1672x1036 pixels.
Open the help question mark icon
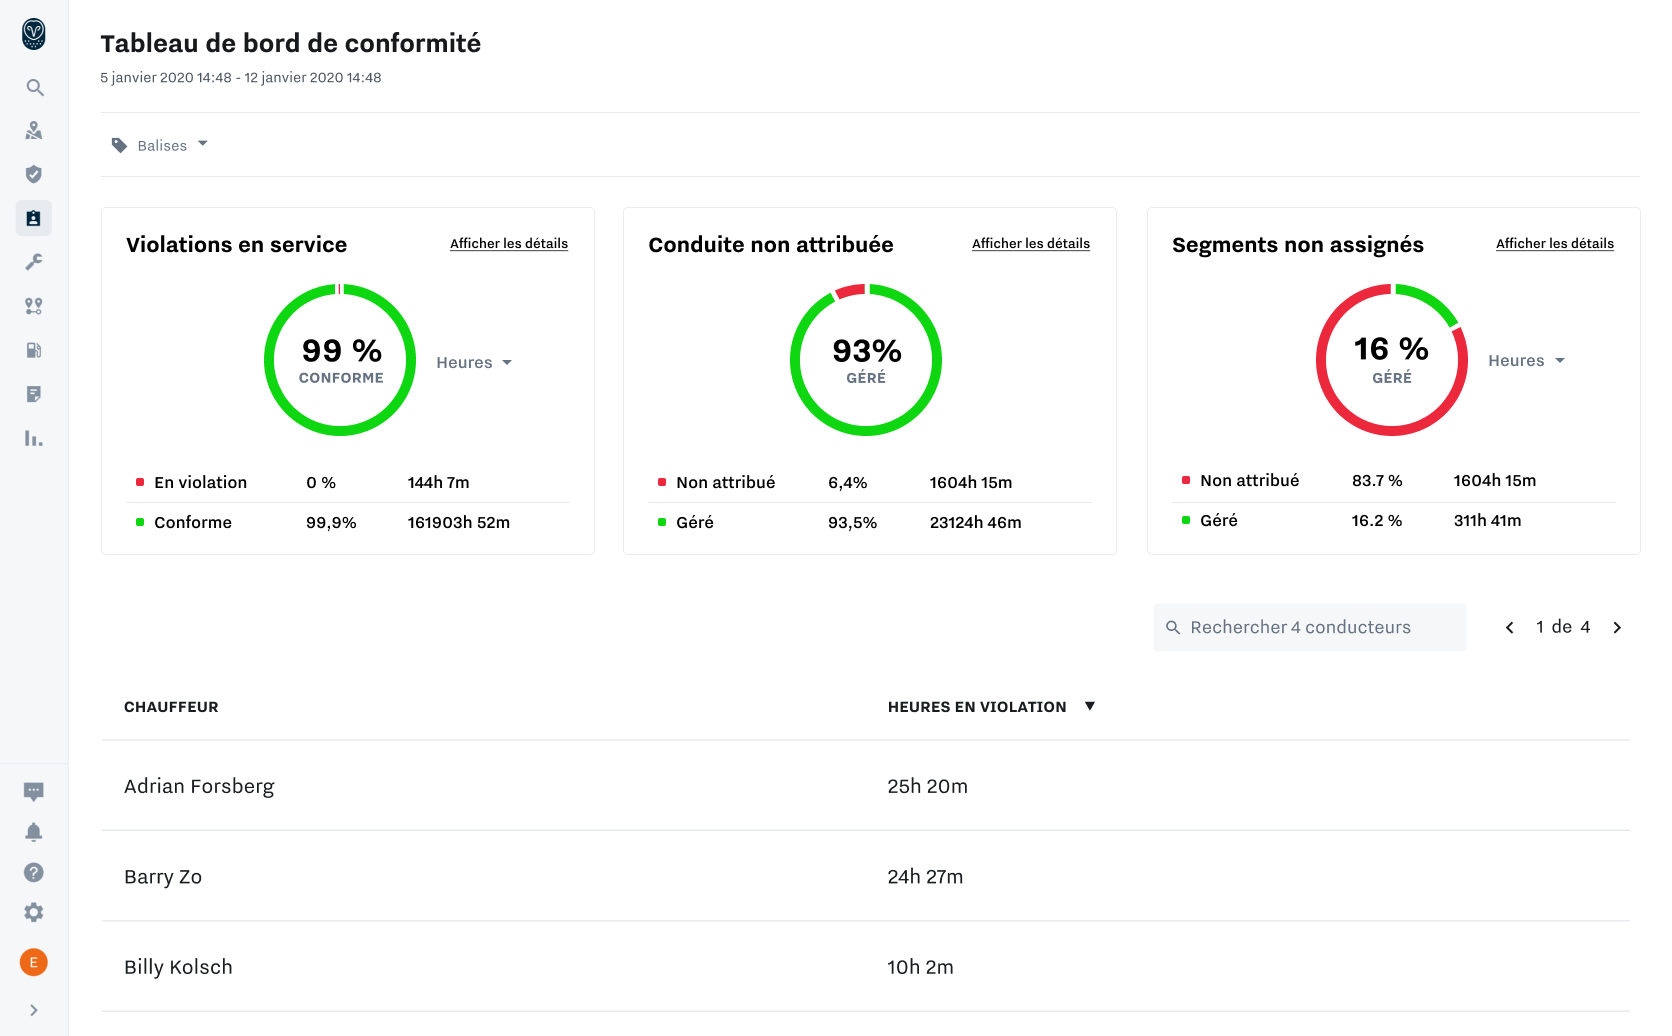(x=34, y=872)
